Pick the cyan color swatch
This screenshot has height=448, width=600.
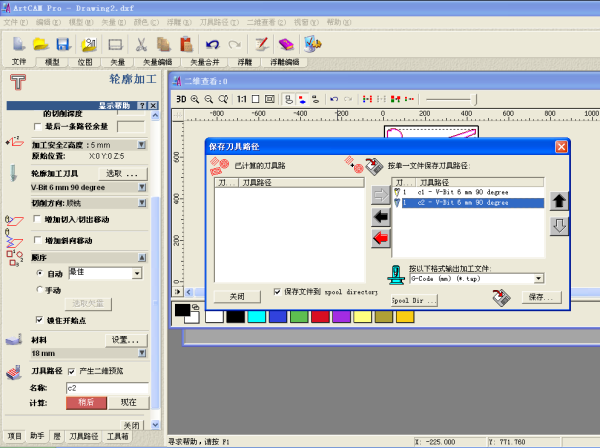(256, 317)
